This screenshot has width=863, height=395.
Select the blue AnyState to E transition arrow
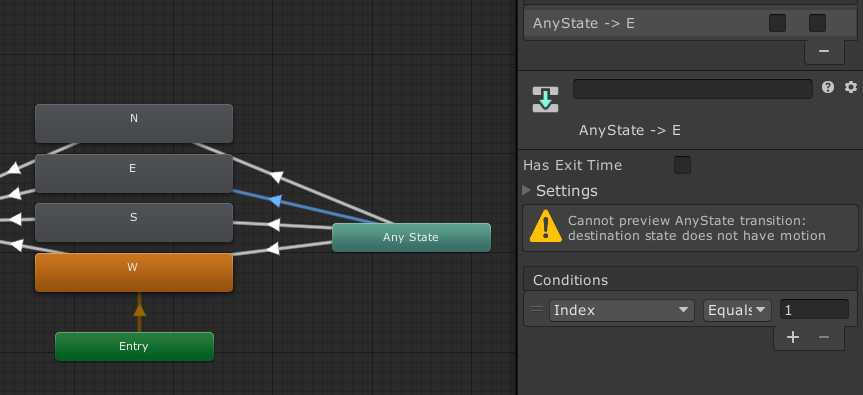pyautogui.click(x=276, y=201)
